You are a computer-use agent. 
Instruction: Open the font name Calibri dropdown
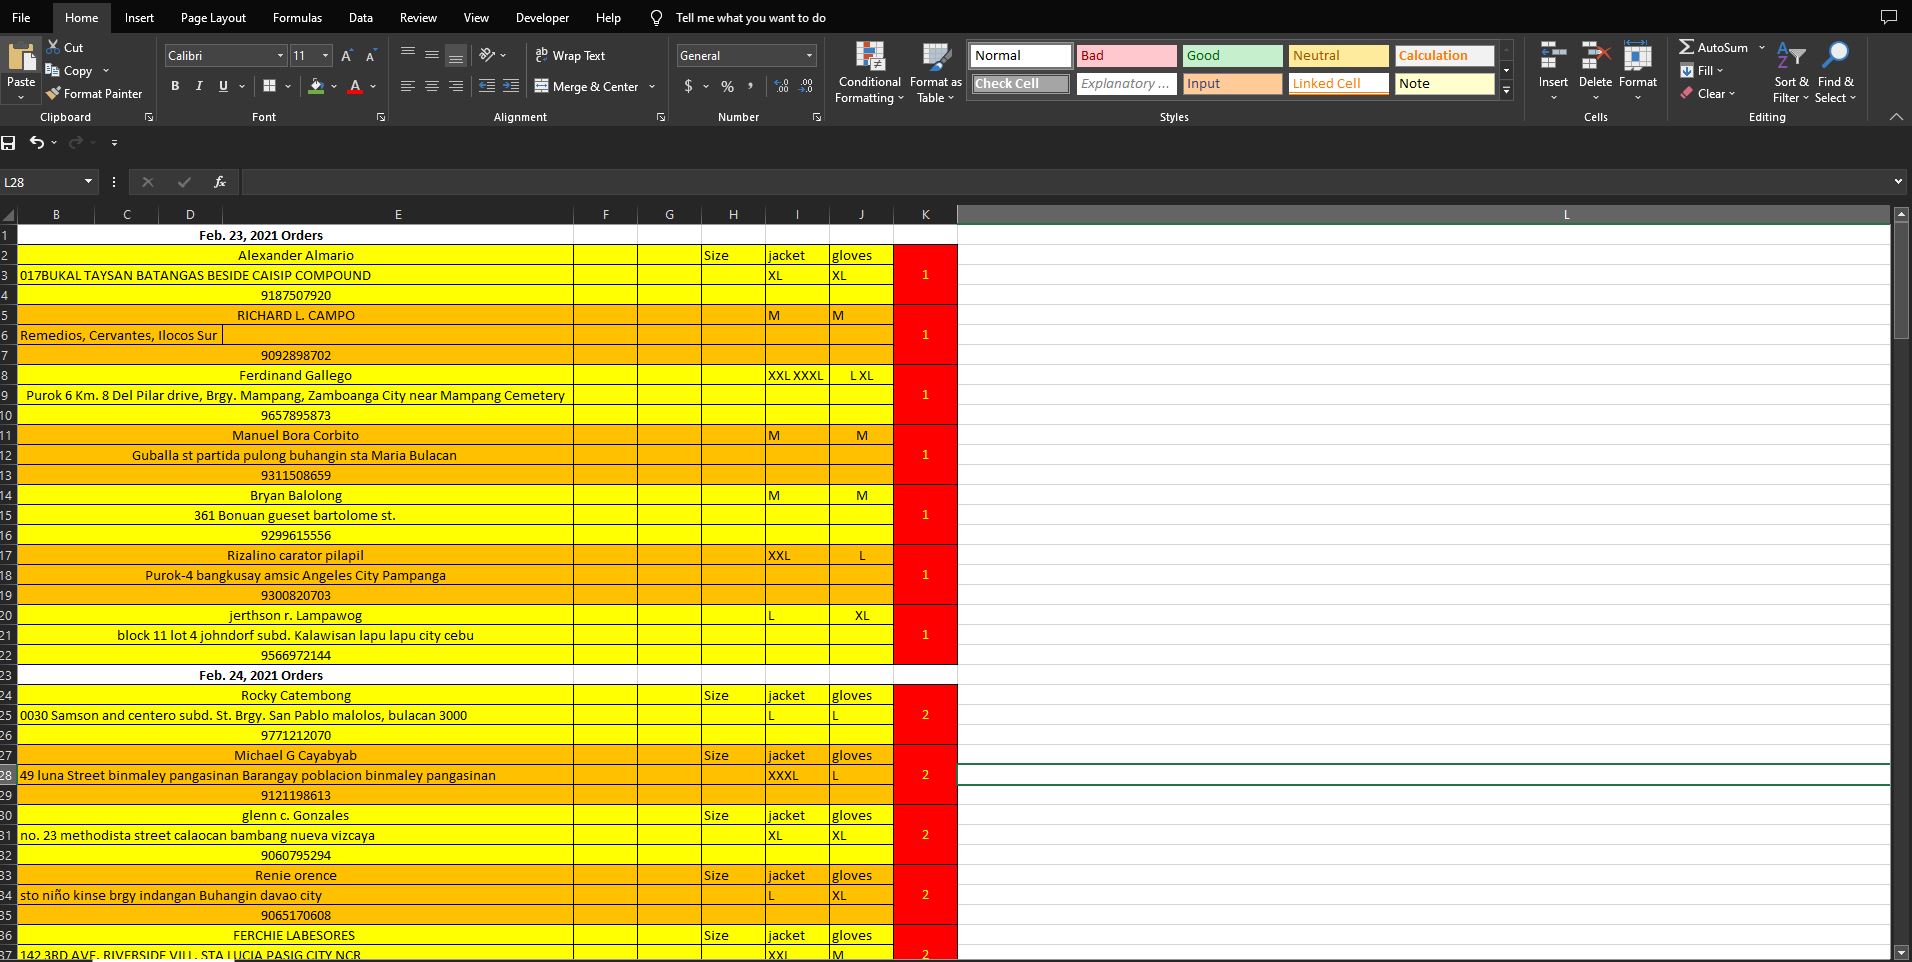pyautogui.click(x=280, y=56)
